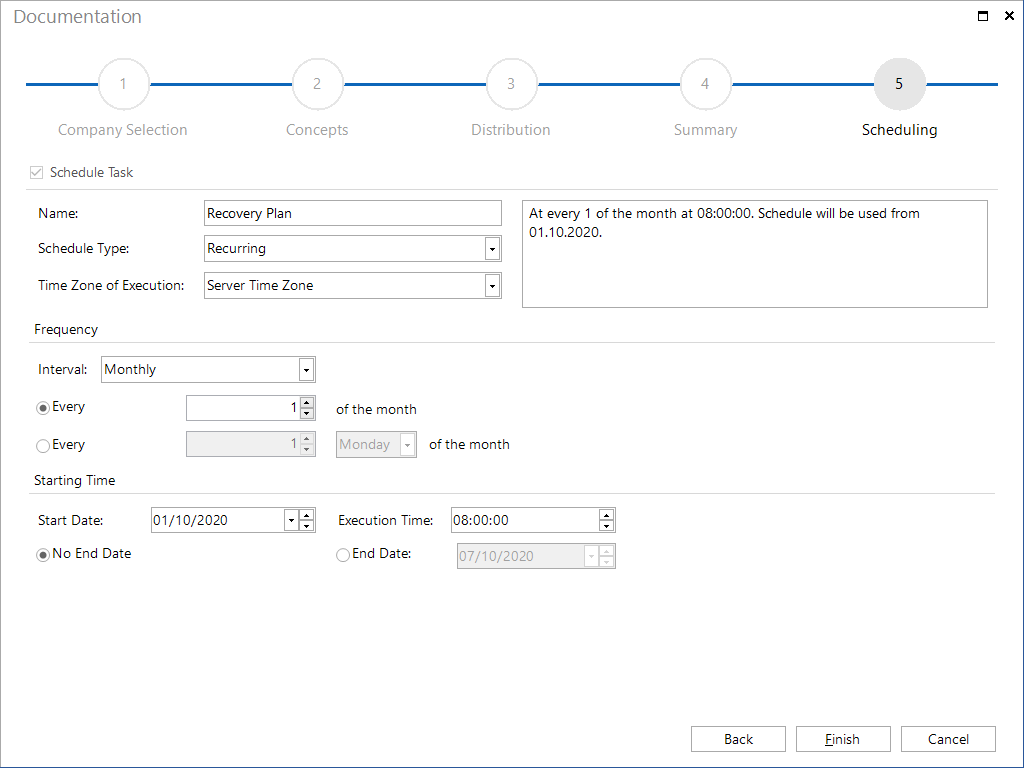Click Server Time Zone combo box text
Screen dimensions: 1024x768
[260, 286]
